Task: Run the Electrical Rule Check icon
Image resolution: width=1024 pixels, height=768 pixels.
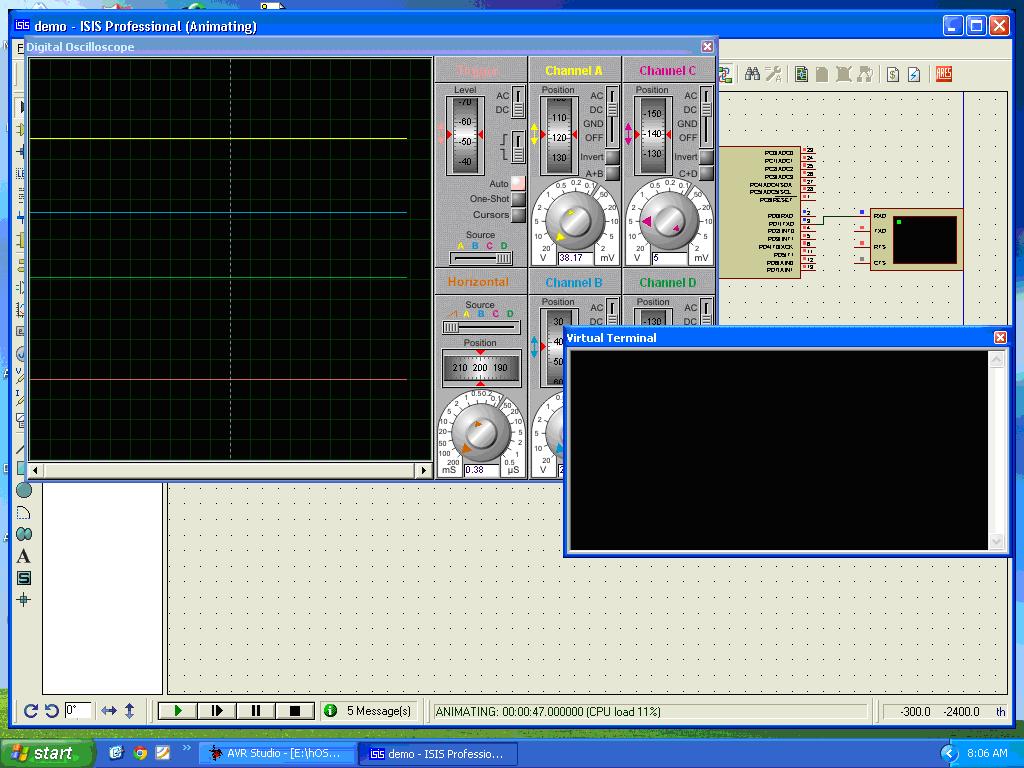Action: coord(913,74)
